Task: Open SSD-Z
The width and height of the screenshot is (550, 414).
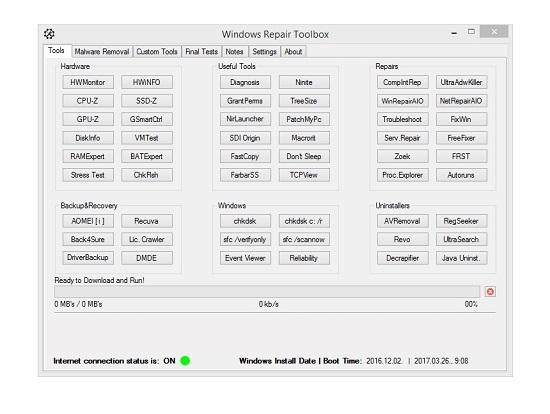Action: click(147, 101)
